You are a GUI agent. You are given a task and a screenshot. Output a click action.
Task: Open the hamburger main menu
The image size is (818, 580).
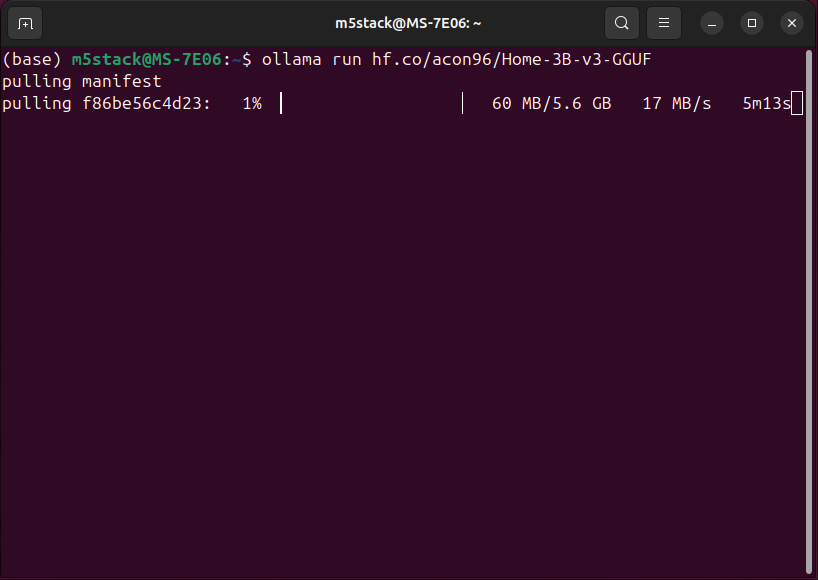click(x=663, y=22)
